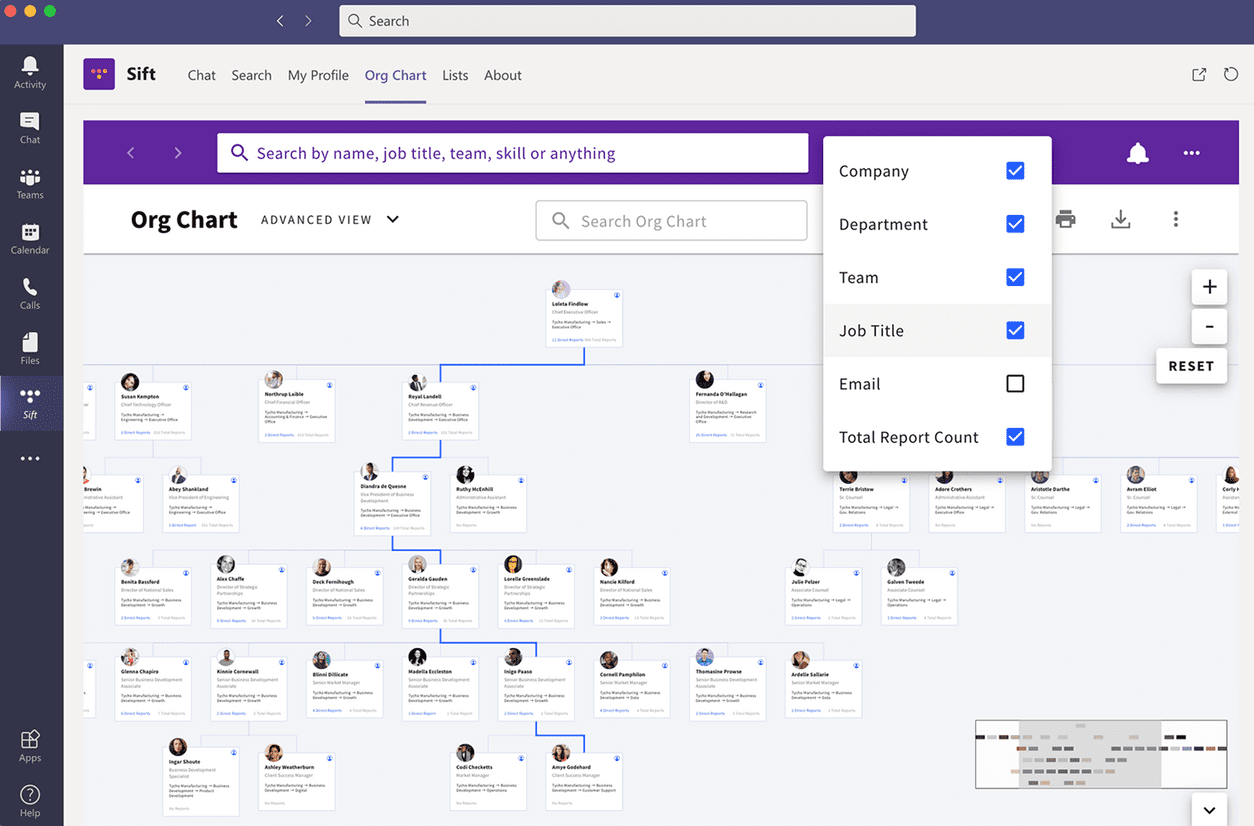Open the Activity feed in Teams sidebar
The width and height of the screenshot is (1254, 826).
(30, 70)
